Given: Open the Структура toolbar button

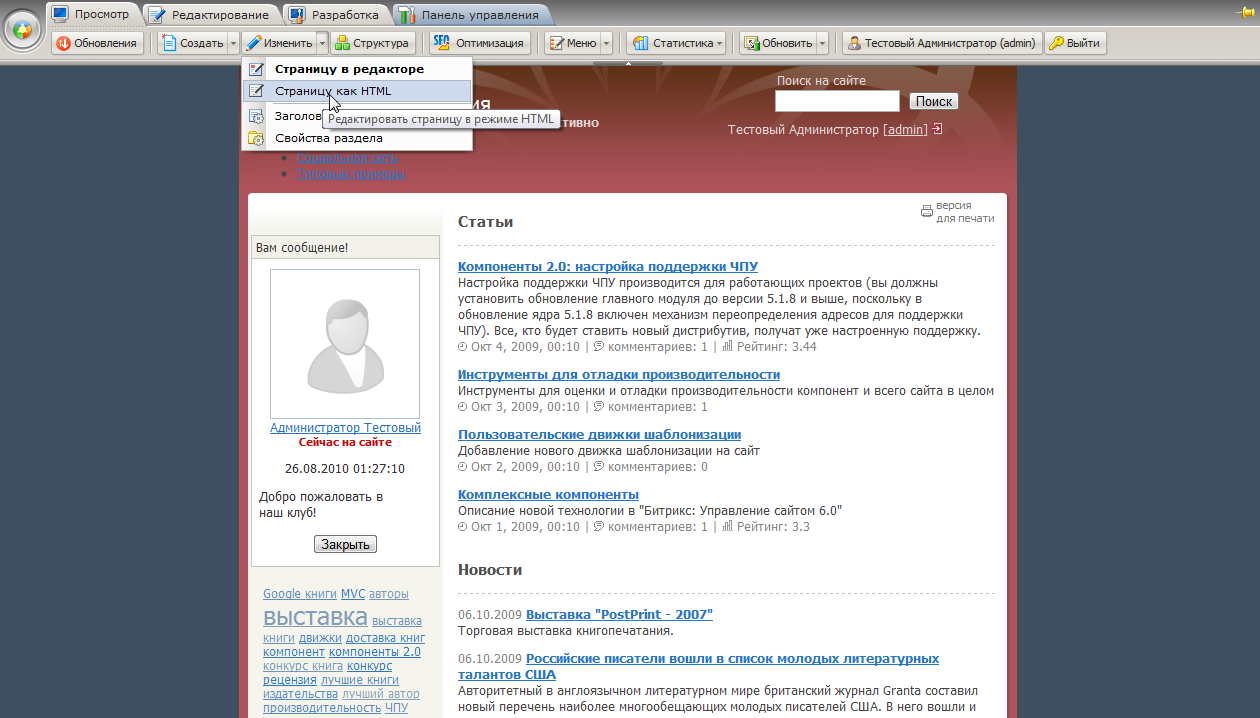Looking at the screenshot, I should coord(372,43).
